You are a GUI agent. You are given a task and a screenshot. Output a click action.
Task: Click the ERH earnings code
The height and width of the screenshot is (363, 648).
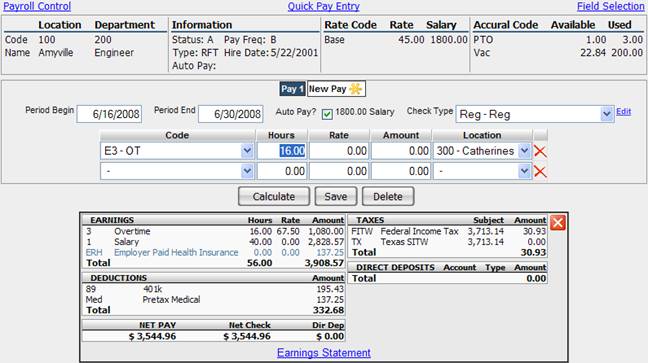[94, 252]
